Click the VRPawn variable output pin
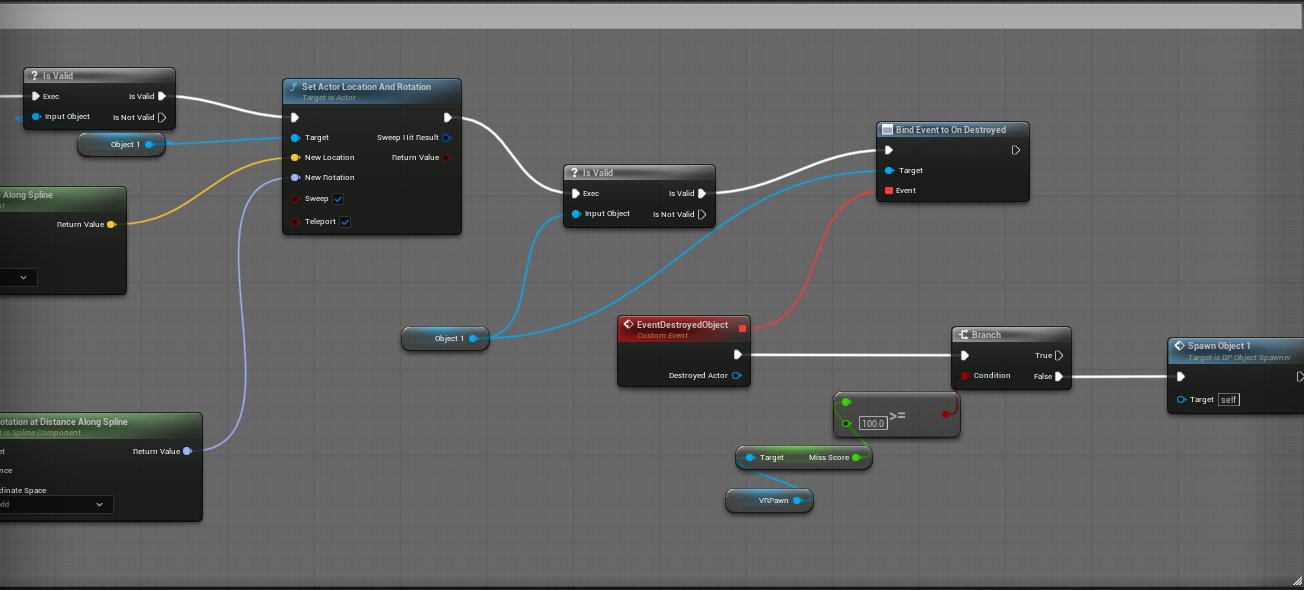This screenshot has width=1304, height=590. tap(797, 501)
